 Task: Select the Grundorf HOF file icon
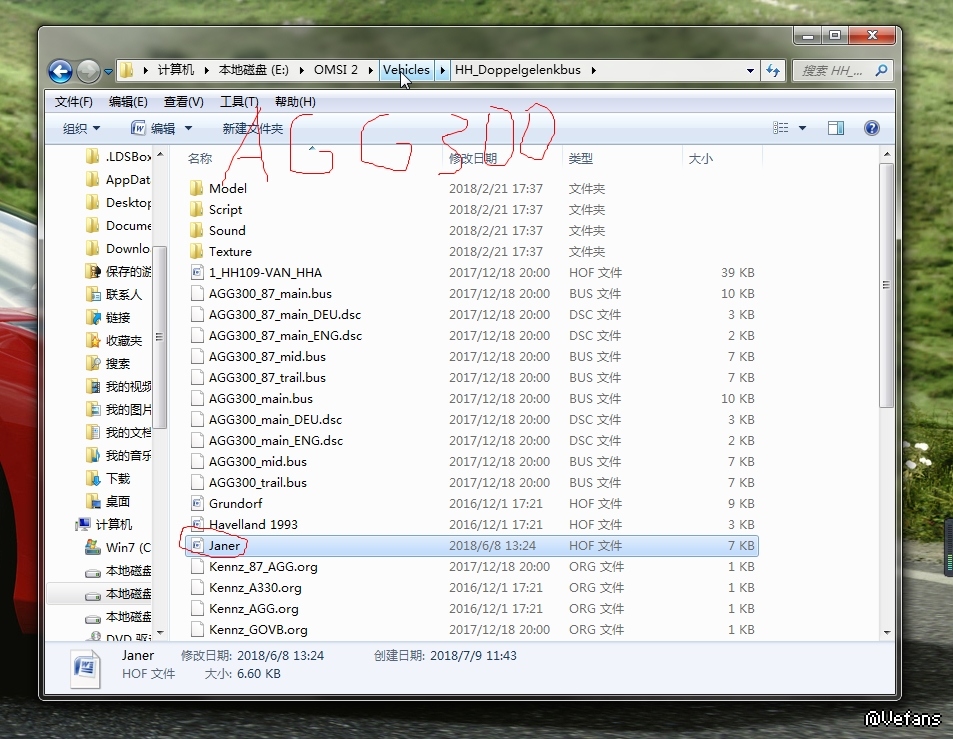(196, 503)
